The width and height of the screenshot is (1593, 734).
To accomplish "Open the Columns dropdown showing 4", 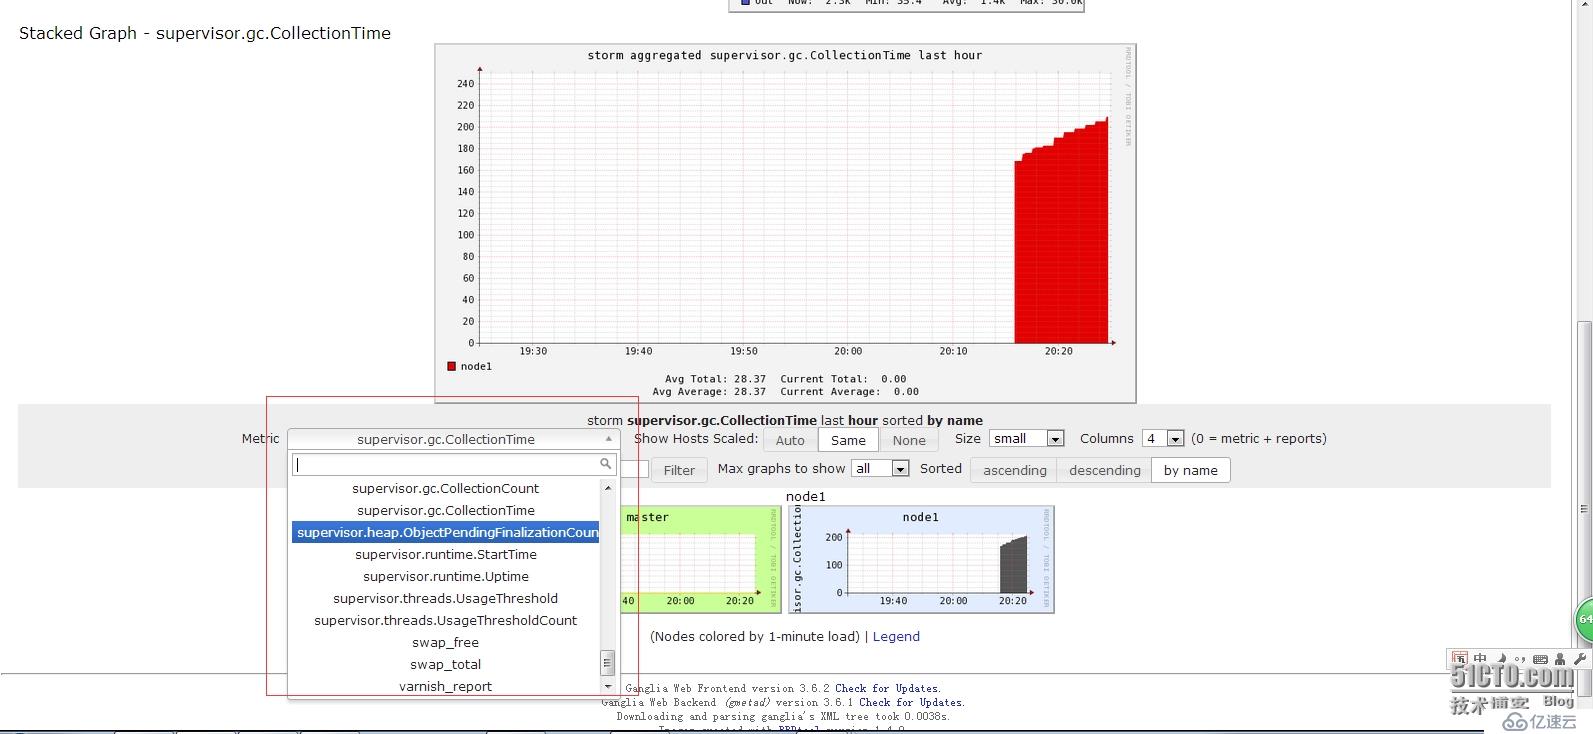I will coord(1164,439).
